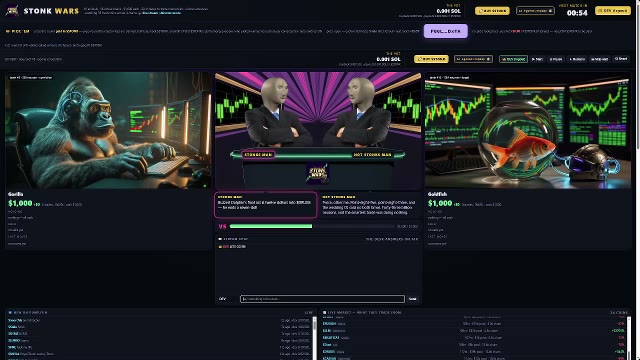
Task: Click the 00:54 next match countdown
Action: point(577,13)
